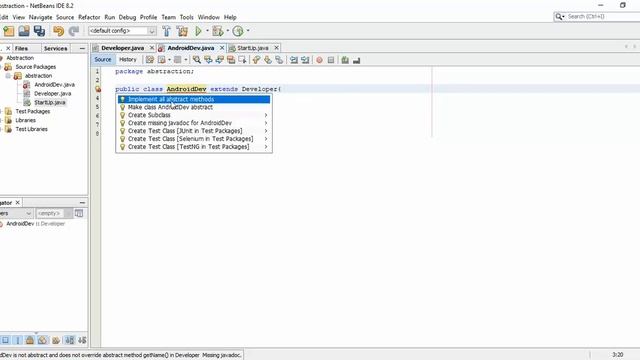This screenshot has height=360, width=640.
Task: Close the Navigator panel tab
Action: 18,202
